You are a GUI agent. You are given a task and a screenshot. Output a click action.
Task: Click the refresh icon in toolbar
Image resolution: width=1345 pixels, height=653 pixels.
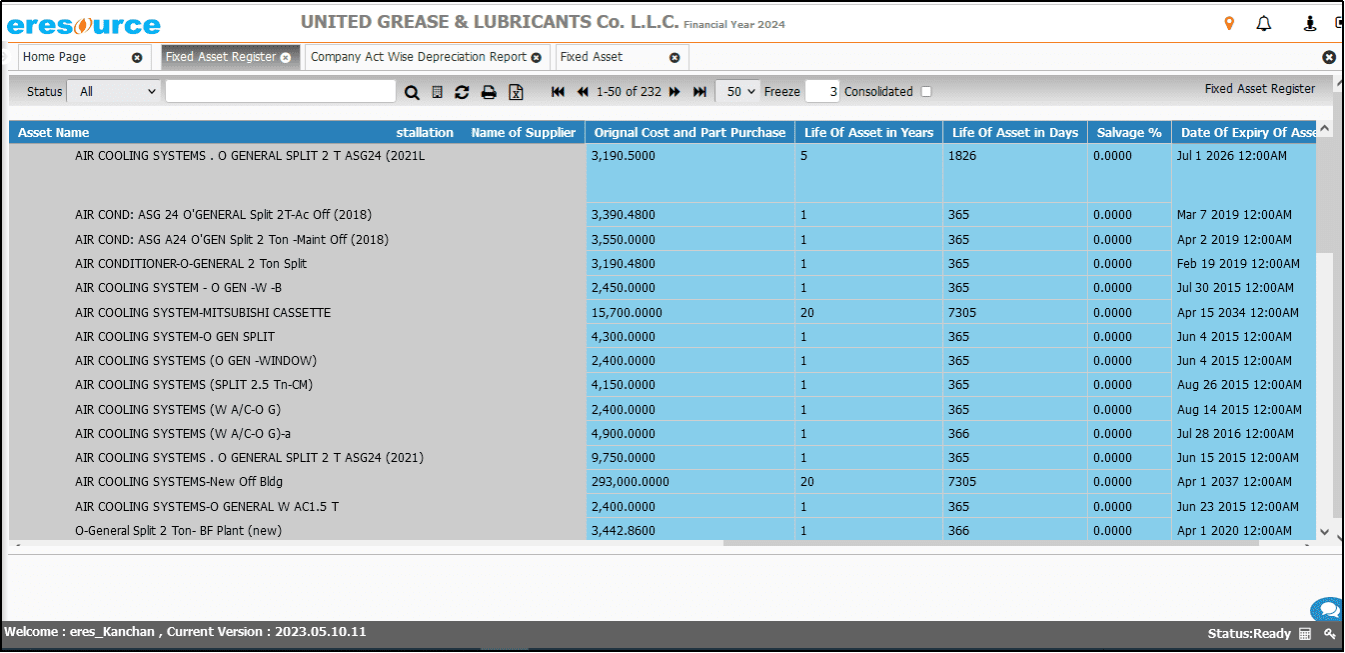(x=462, y=92)
